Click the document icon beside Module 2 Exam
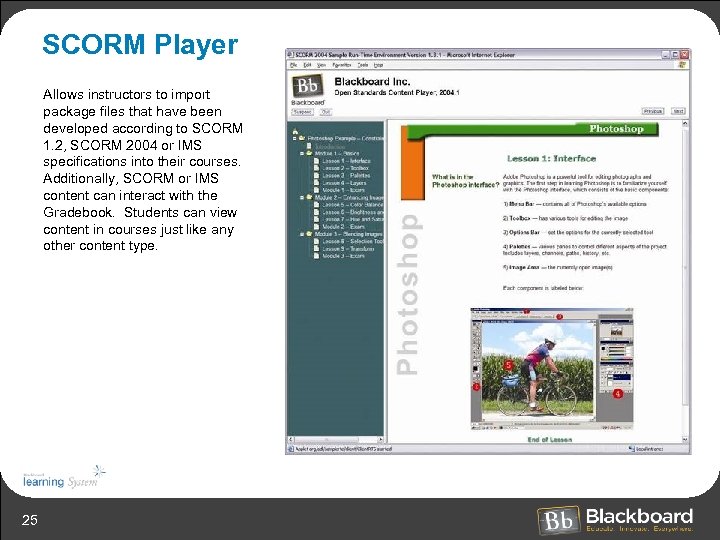This screenshot has width=720, height=540. coord(316,226)
